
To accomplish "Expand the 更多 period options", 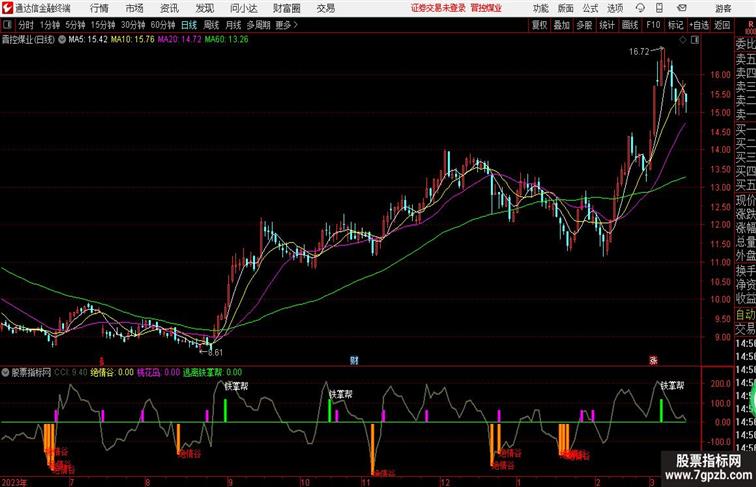I will [287, 25].
